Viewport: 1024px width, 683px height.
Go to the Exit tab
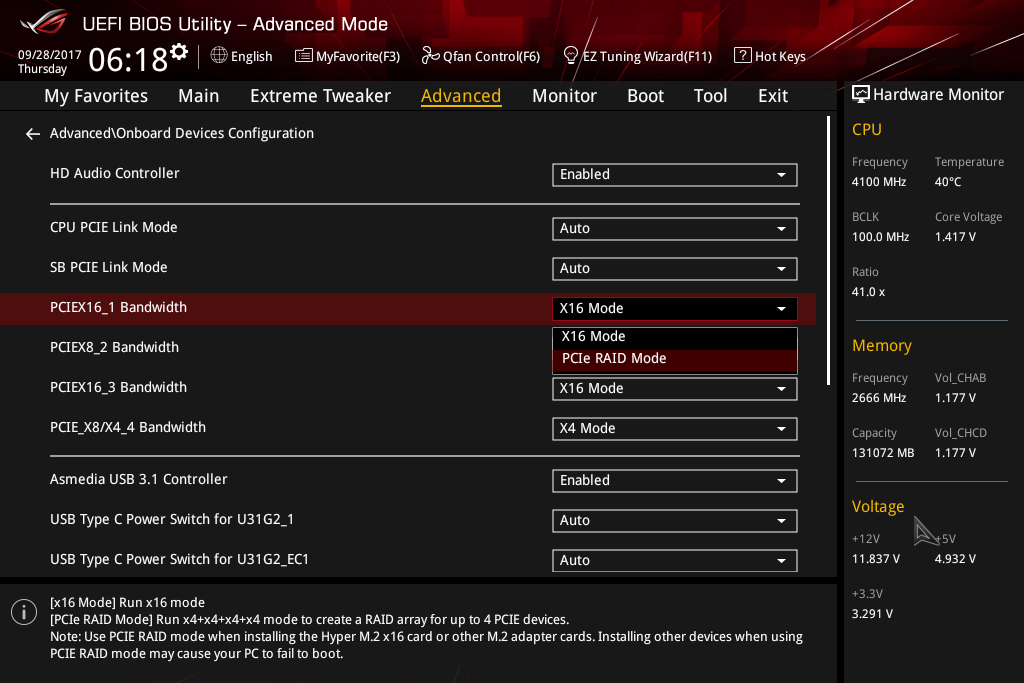[x=773, y=96]
